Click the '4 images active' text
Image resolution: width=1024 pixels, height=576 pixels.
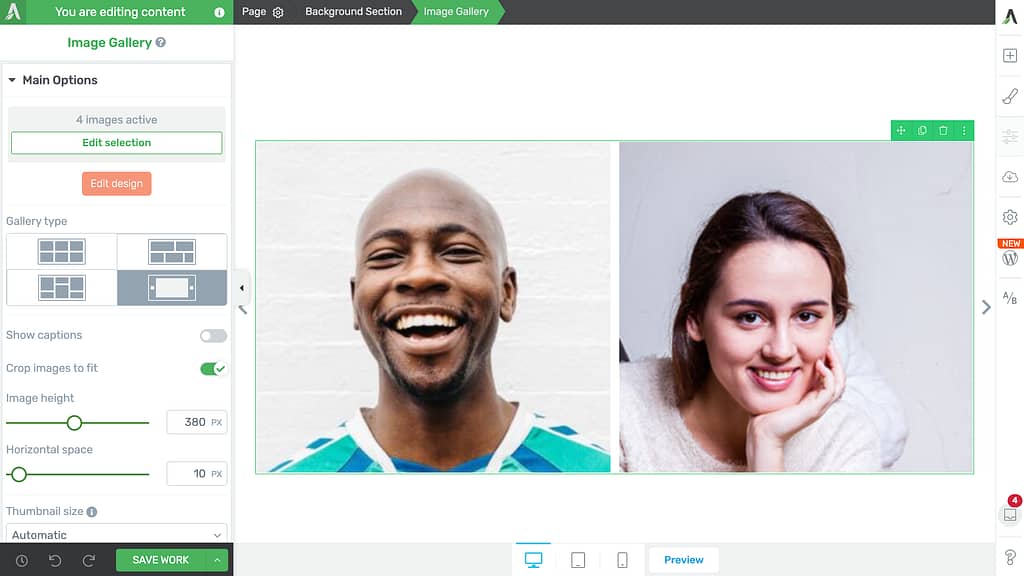(116, 120)
